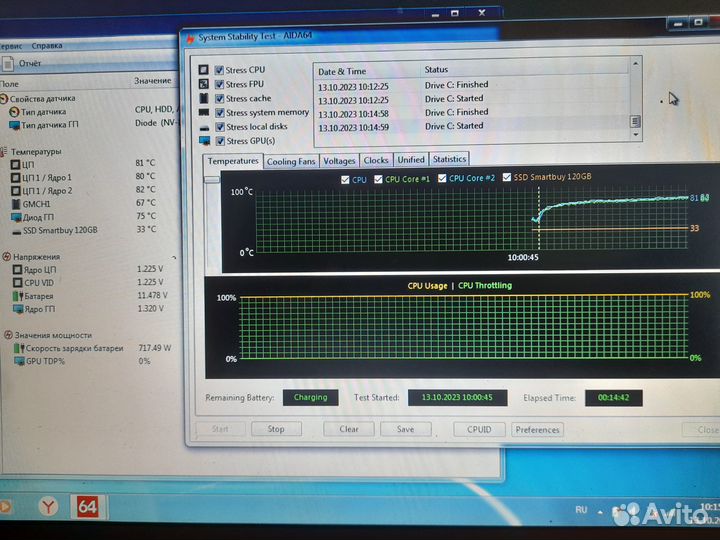Select log row 13.10.2023 10:14:59 Drive C: Started

(472, 127)
